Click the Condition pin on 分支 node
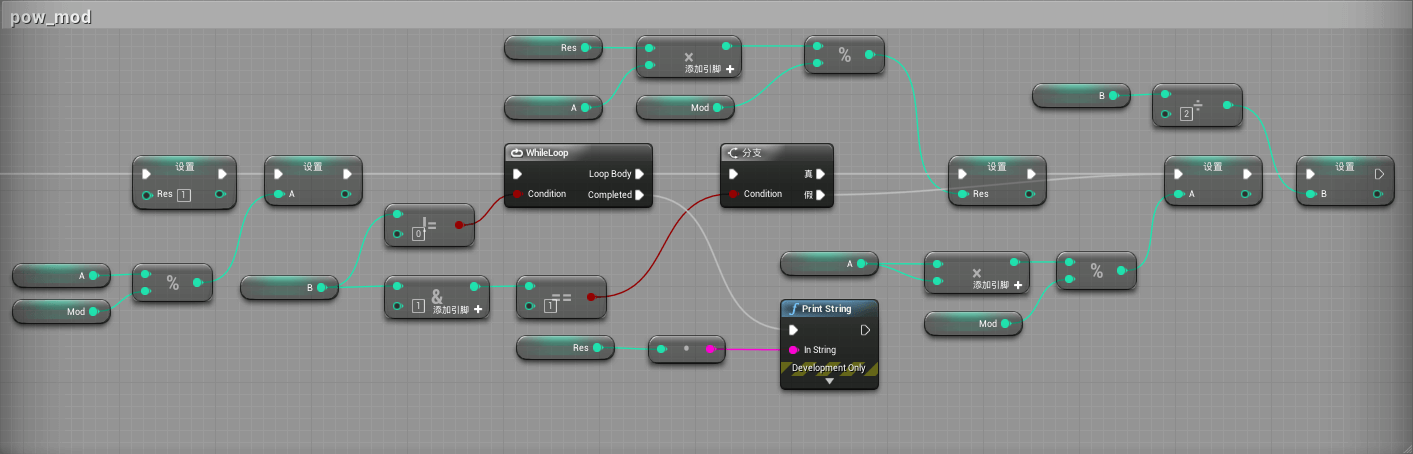 pyautogui.click(x=733, y=194)
